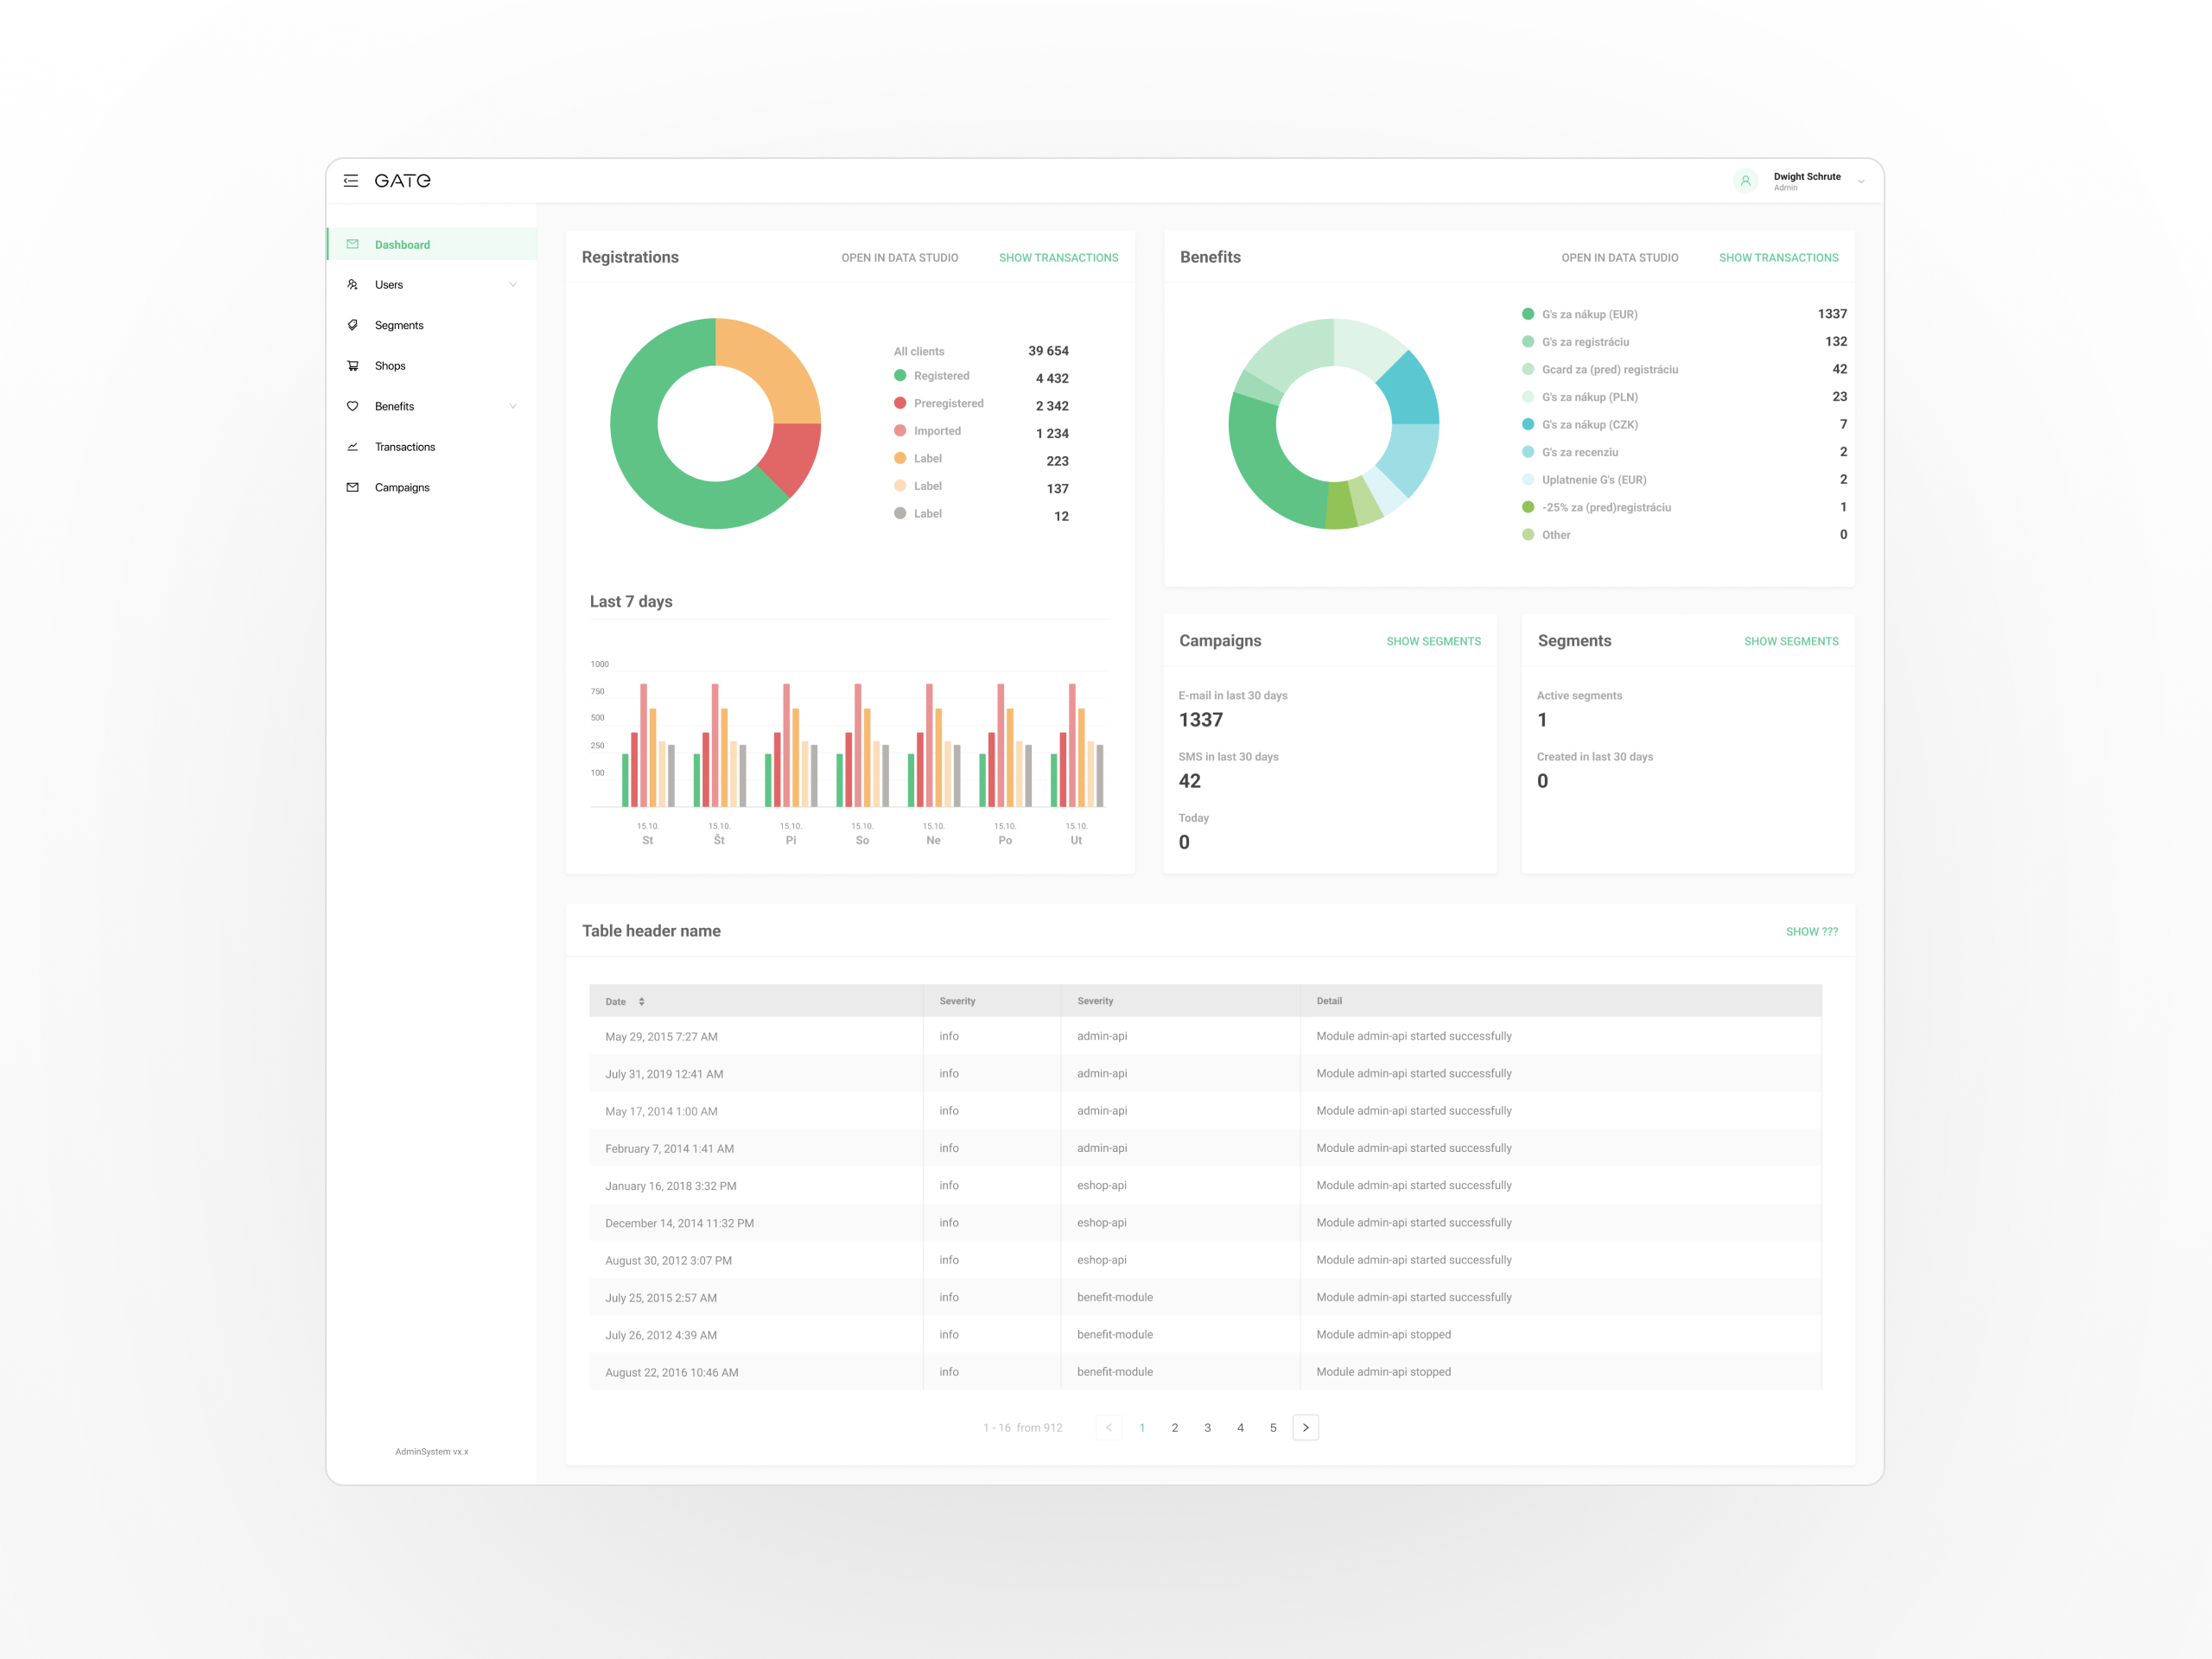Screen dimensions: 2212x1659
Task: Click the Campaigns envelope icon
Action: coord(352,487)
